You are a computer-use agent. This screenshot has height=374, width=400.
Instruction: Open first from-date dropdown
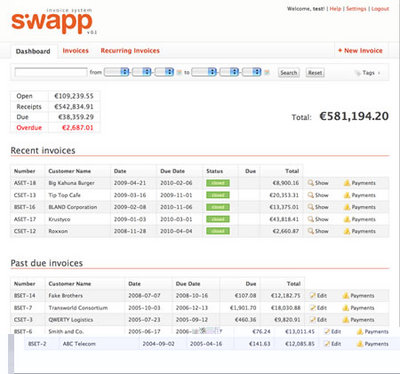tap(117, 72)
